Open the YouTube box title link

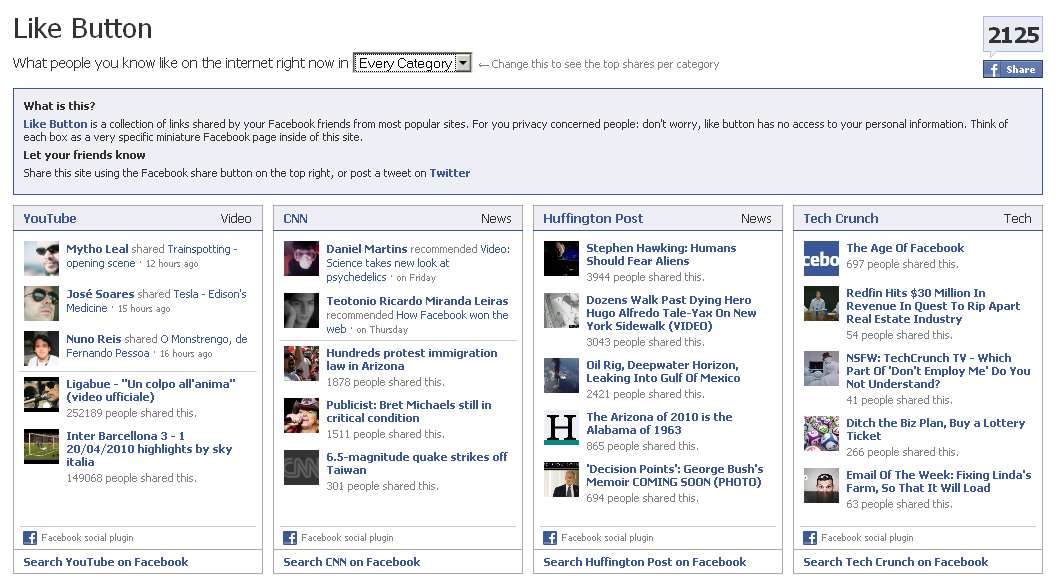pos(50,218)
